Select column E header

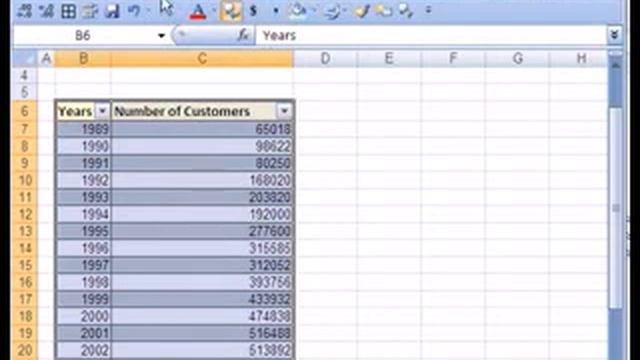coord(389,59)
